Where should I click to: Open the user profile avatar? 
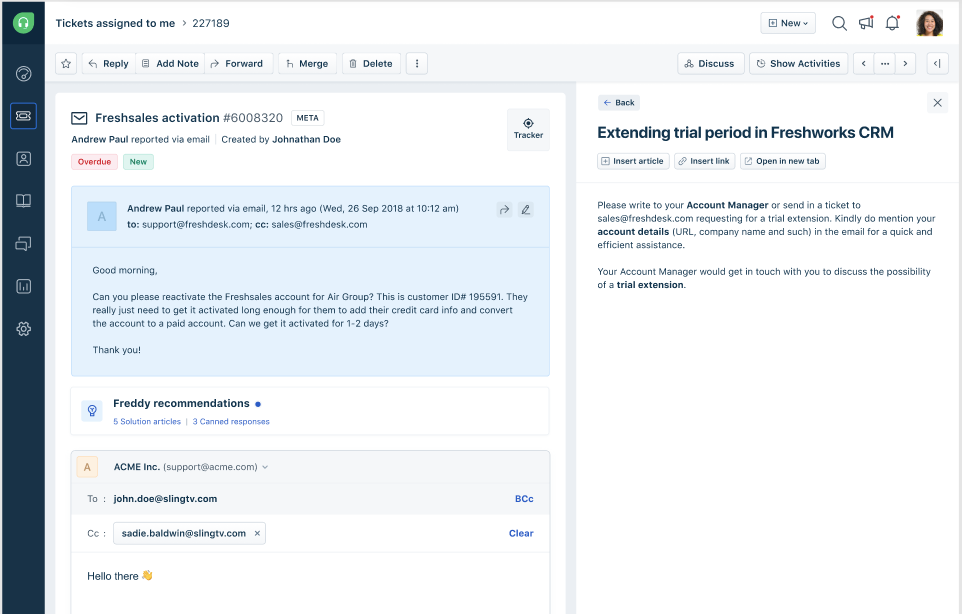pos(929,23)
